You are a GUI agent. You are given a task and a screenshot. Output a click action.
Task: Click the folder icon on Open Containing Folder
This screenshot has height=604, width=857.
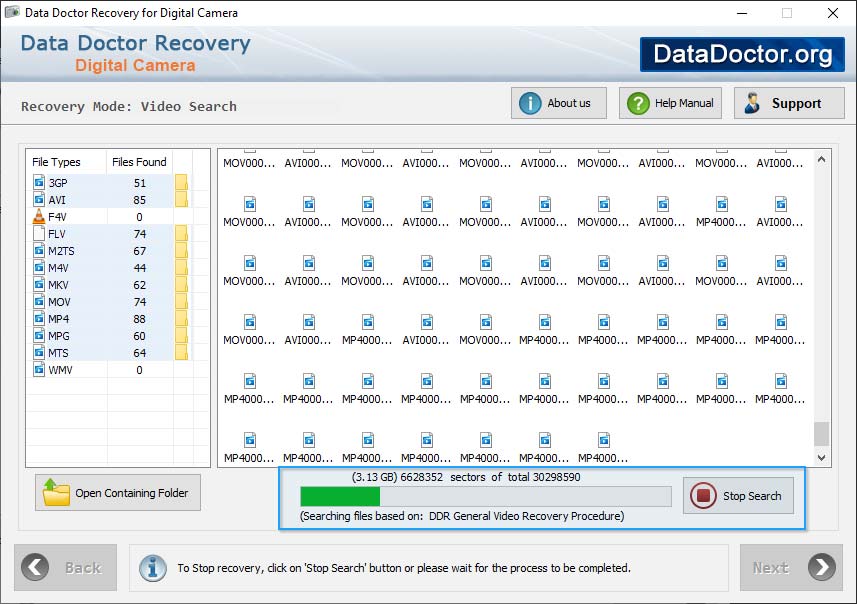[x=56, y=492]
